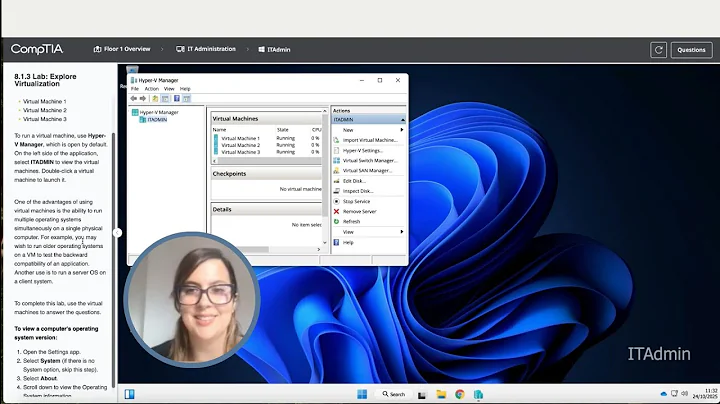Open Virtual SAN Manager
The height and width of the screenshot is (404, 720).
[x=368, y=171]
